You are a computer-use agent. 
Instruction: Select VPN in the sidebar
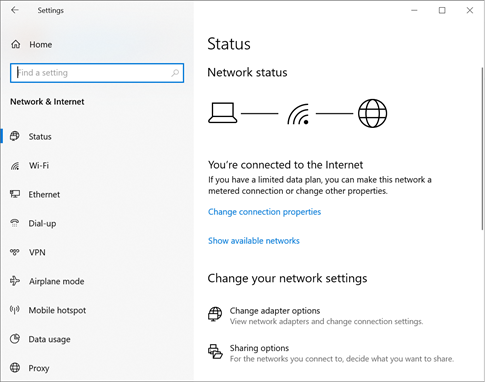[37, 253]
